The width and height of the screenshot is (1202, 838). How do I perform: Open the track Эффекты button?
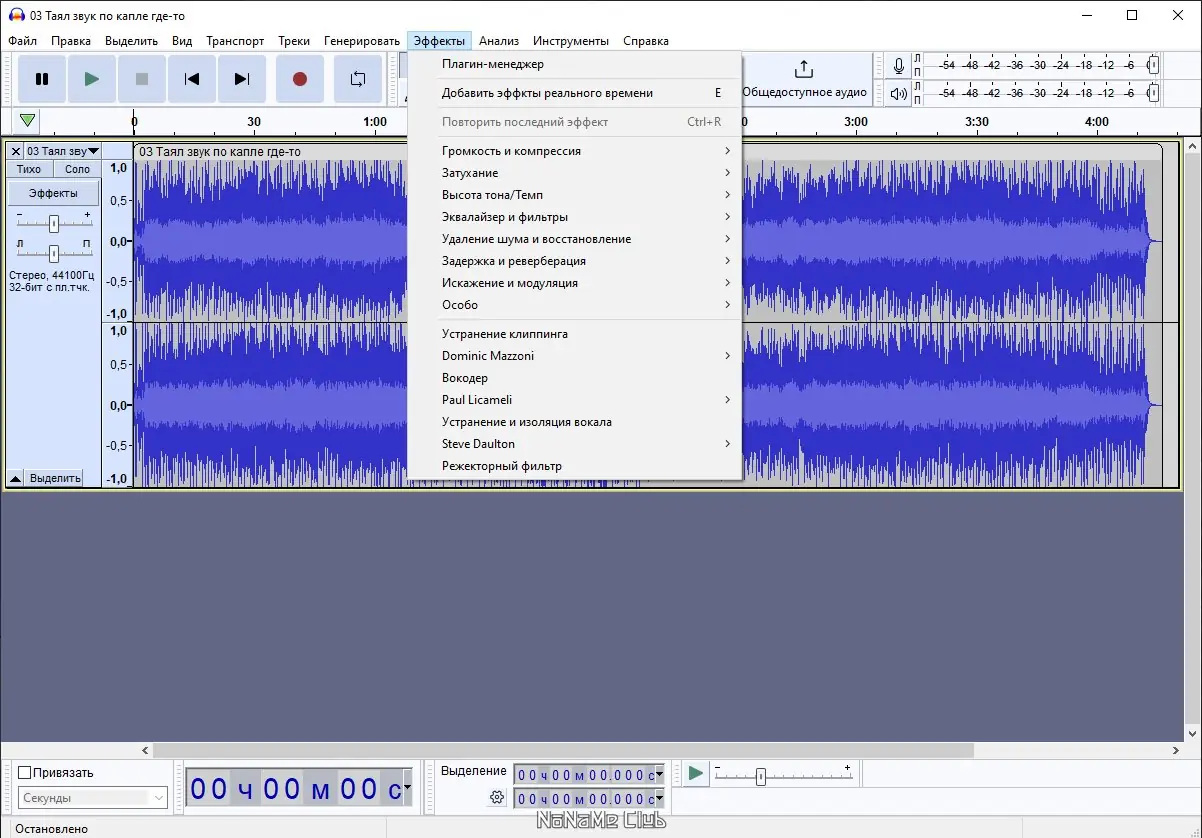click(x=53, y=193)
